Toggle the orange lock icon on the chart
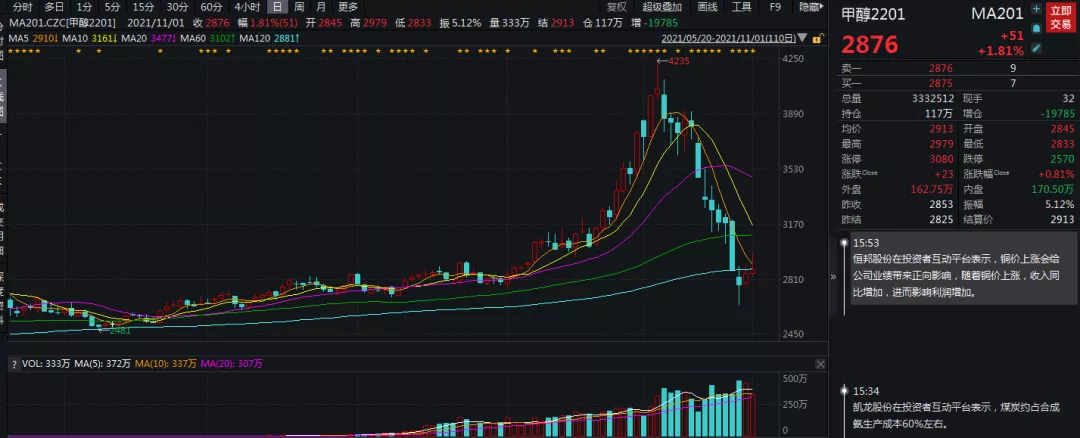 pyautogui.click(x=817, y=39)
